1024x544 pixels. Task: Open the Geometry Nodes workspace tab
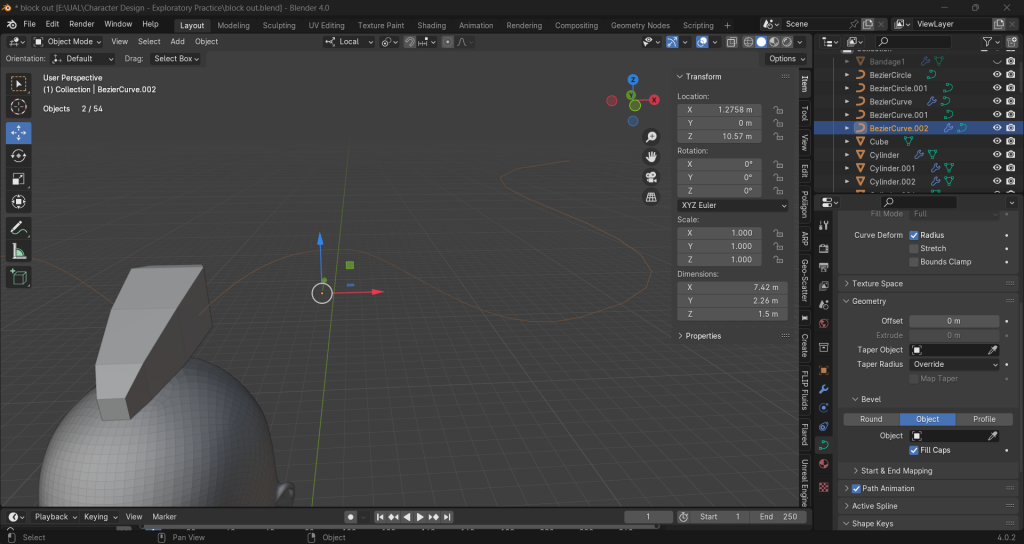click(640, 25)
